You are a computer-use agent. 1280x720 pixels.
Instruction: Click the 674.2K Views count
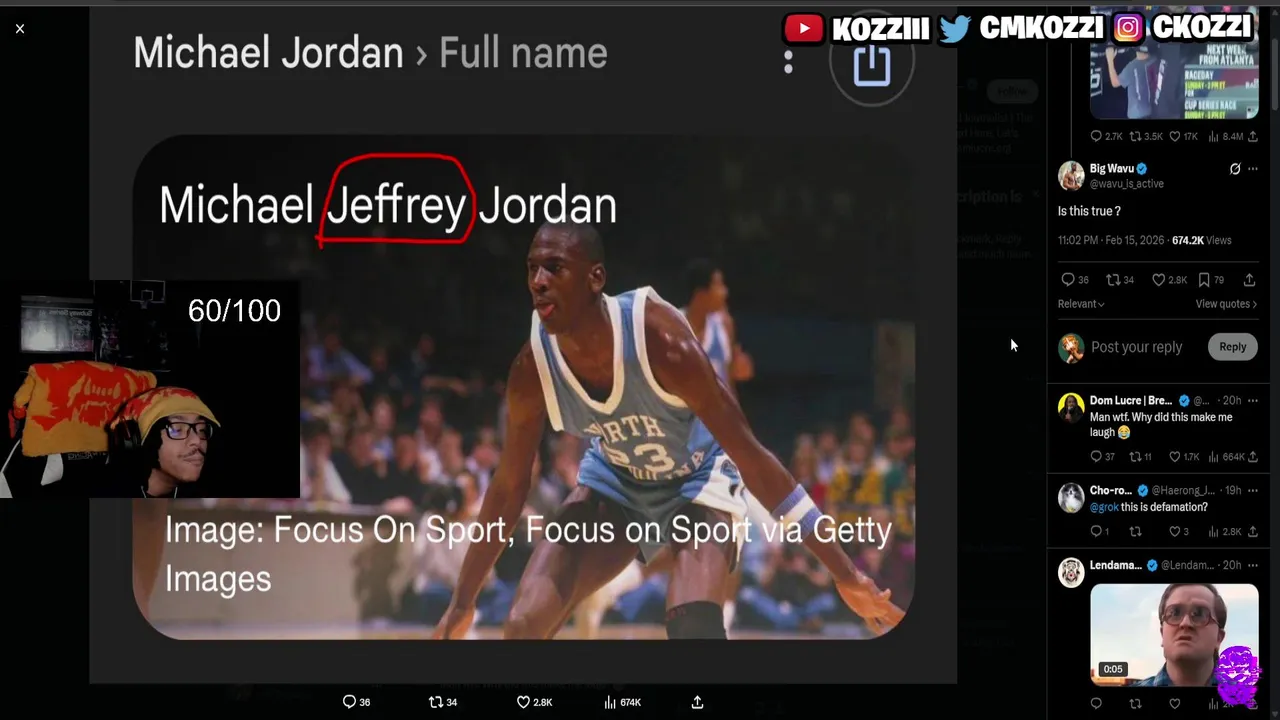coord(1201,240)
